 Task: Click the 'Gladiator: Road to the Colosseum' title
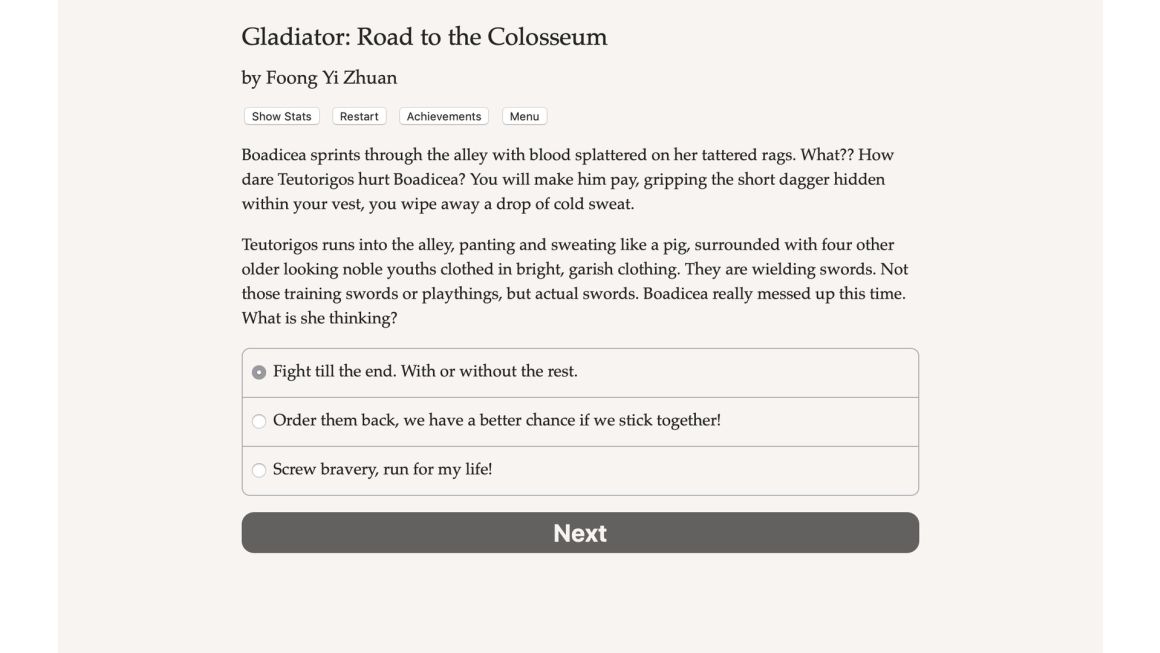point(424,37)
